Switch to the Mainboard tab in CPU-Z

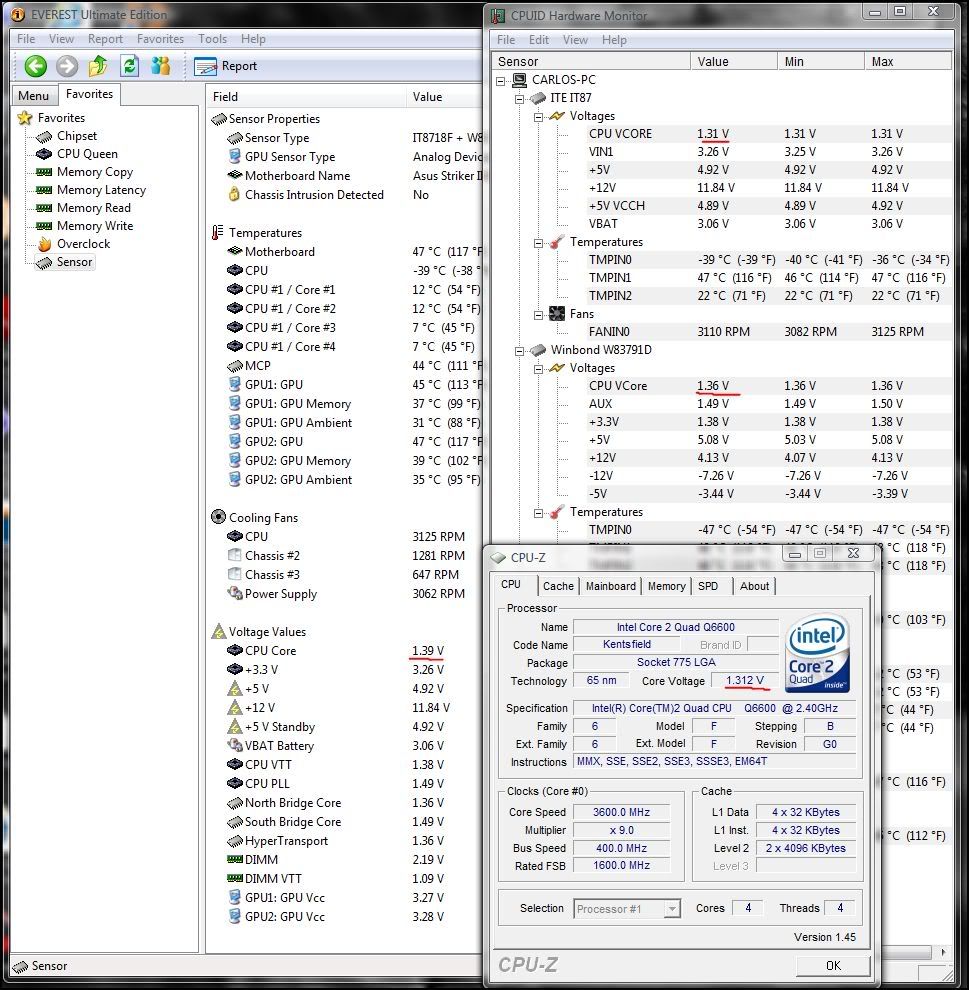click(611, 586)
